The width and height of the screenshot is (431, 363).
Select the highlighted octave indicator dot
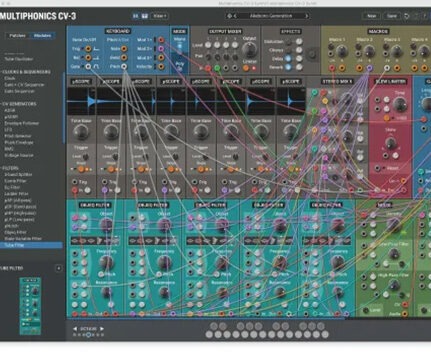coord(88,334)
